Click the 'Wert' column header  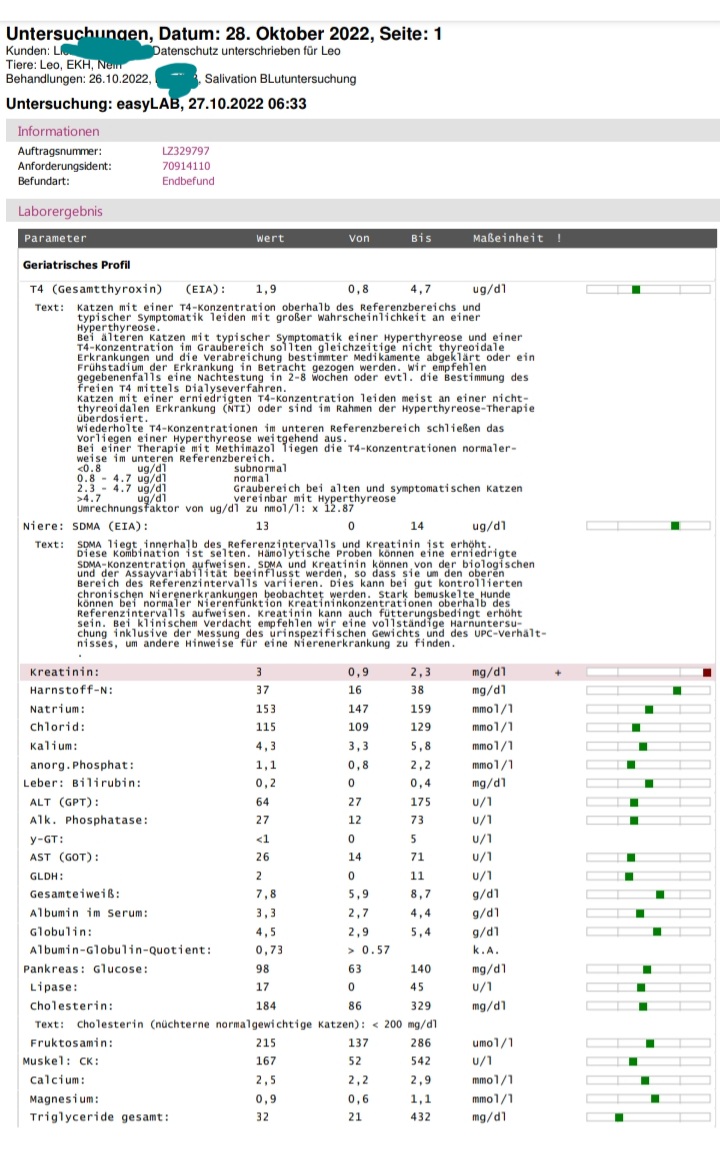[x=270, y=238]
